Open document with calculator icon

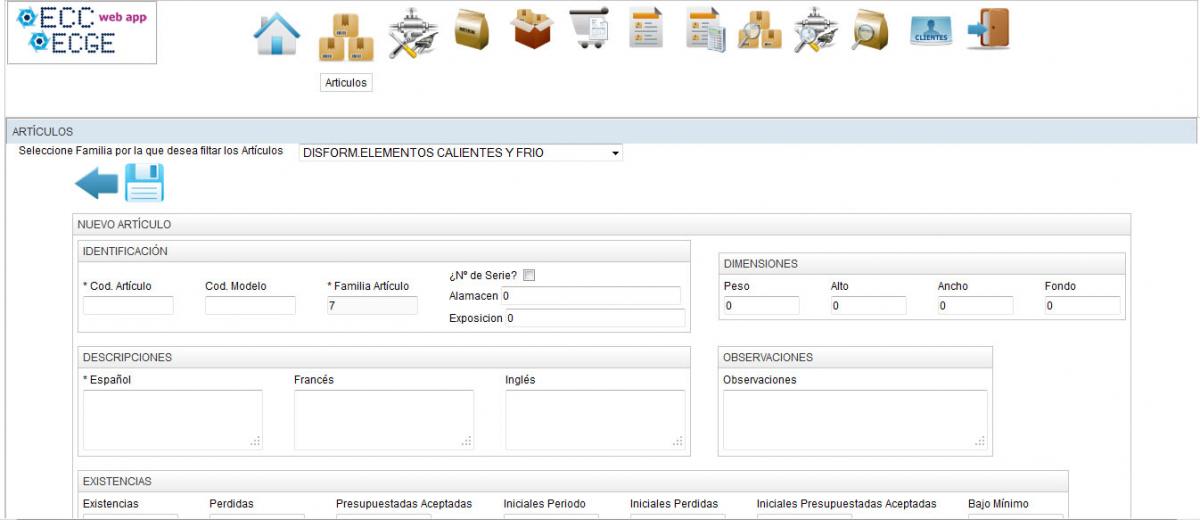706,30
